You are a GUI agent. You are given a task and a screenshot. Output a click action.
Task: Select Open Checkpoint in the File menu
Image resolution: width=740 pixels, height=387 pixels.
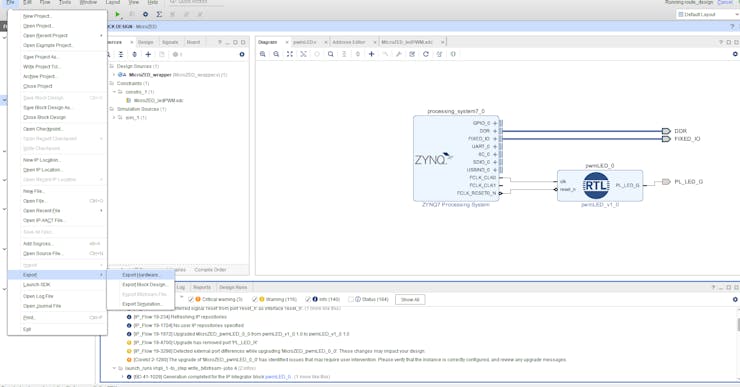57,129
